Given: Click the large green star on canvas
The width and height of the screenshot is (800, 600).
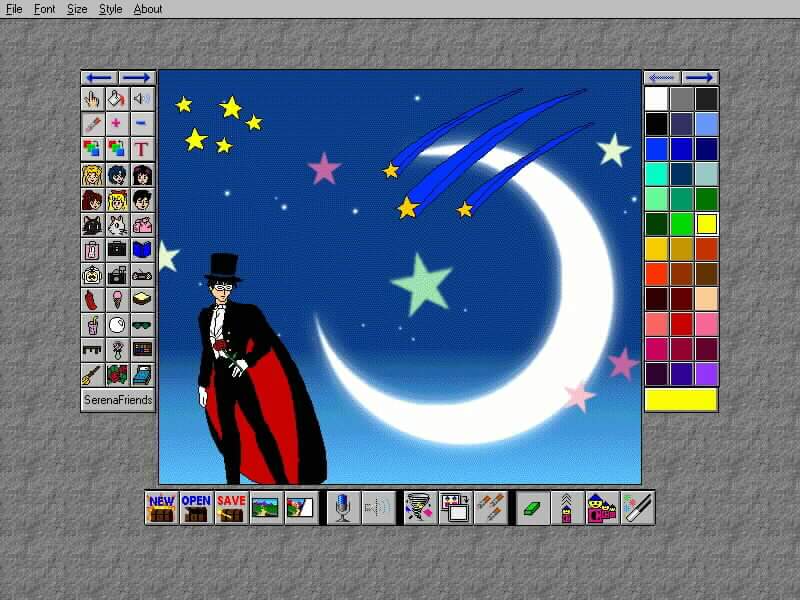Looking at the screenshot, I should tap(422, 284).
